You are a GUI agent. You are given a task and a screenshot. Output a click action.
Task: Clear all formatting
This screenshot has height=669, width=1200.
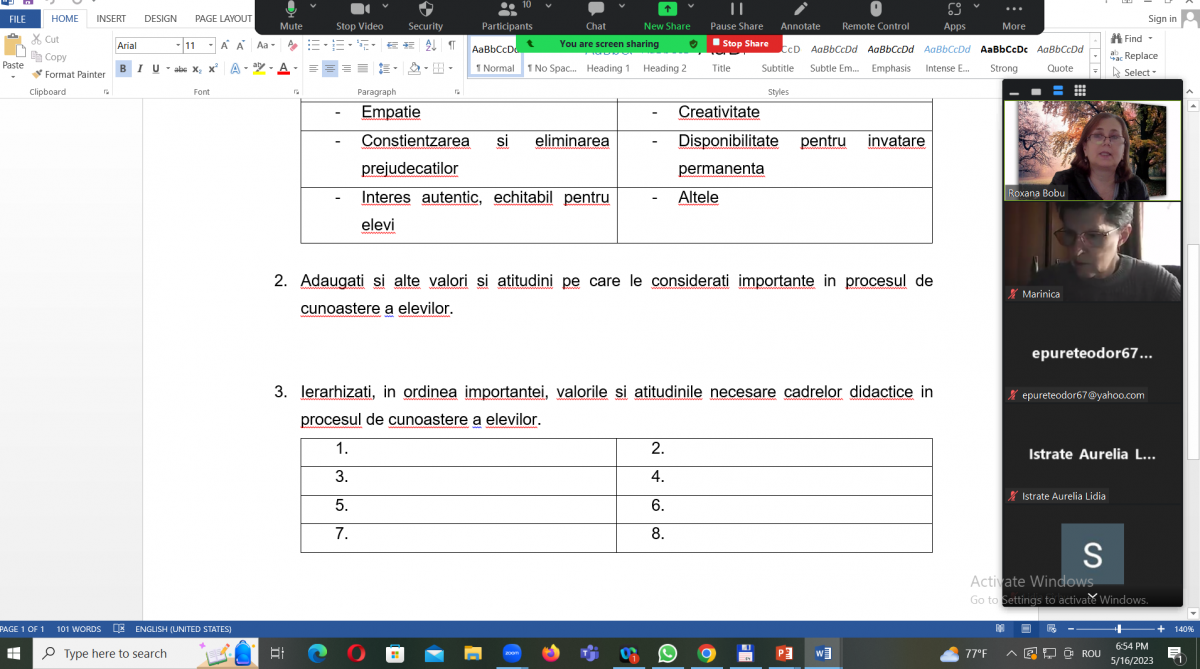(292, 46)
